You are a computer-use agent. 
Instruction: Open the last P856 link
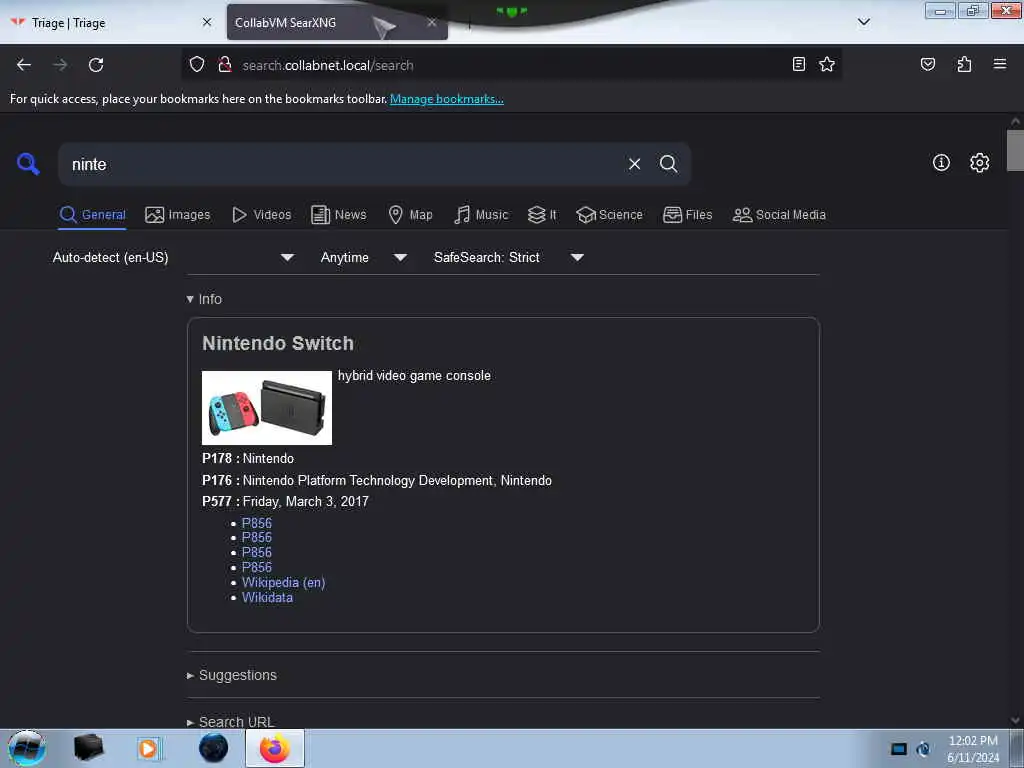[257, 568]
